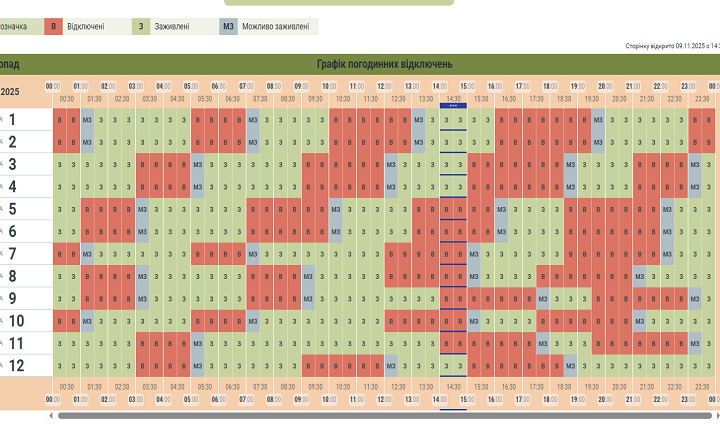The height and width of the screenshot is (430, 720).
Task: Click the gray "МЗ" legend swatch
Action: 229,27
